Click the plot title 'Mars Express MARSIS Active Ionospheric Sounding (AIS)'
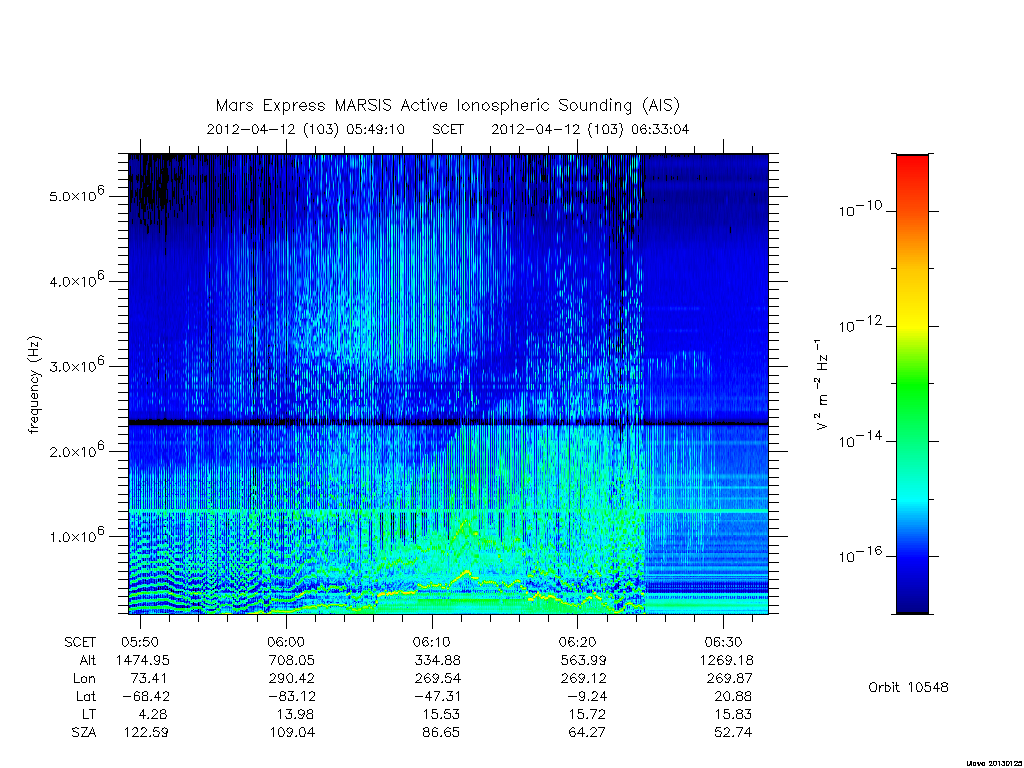 447,105
